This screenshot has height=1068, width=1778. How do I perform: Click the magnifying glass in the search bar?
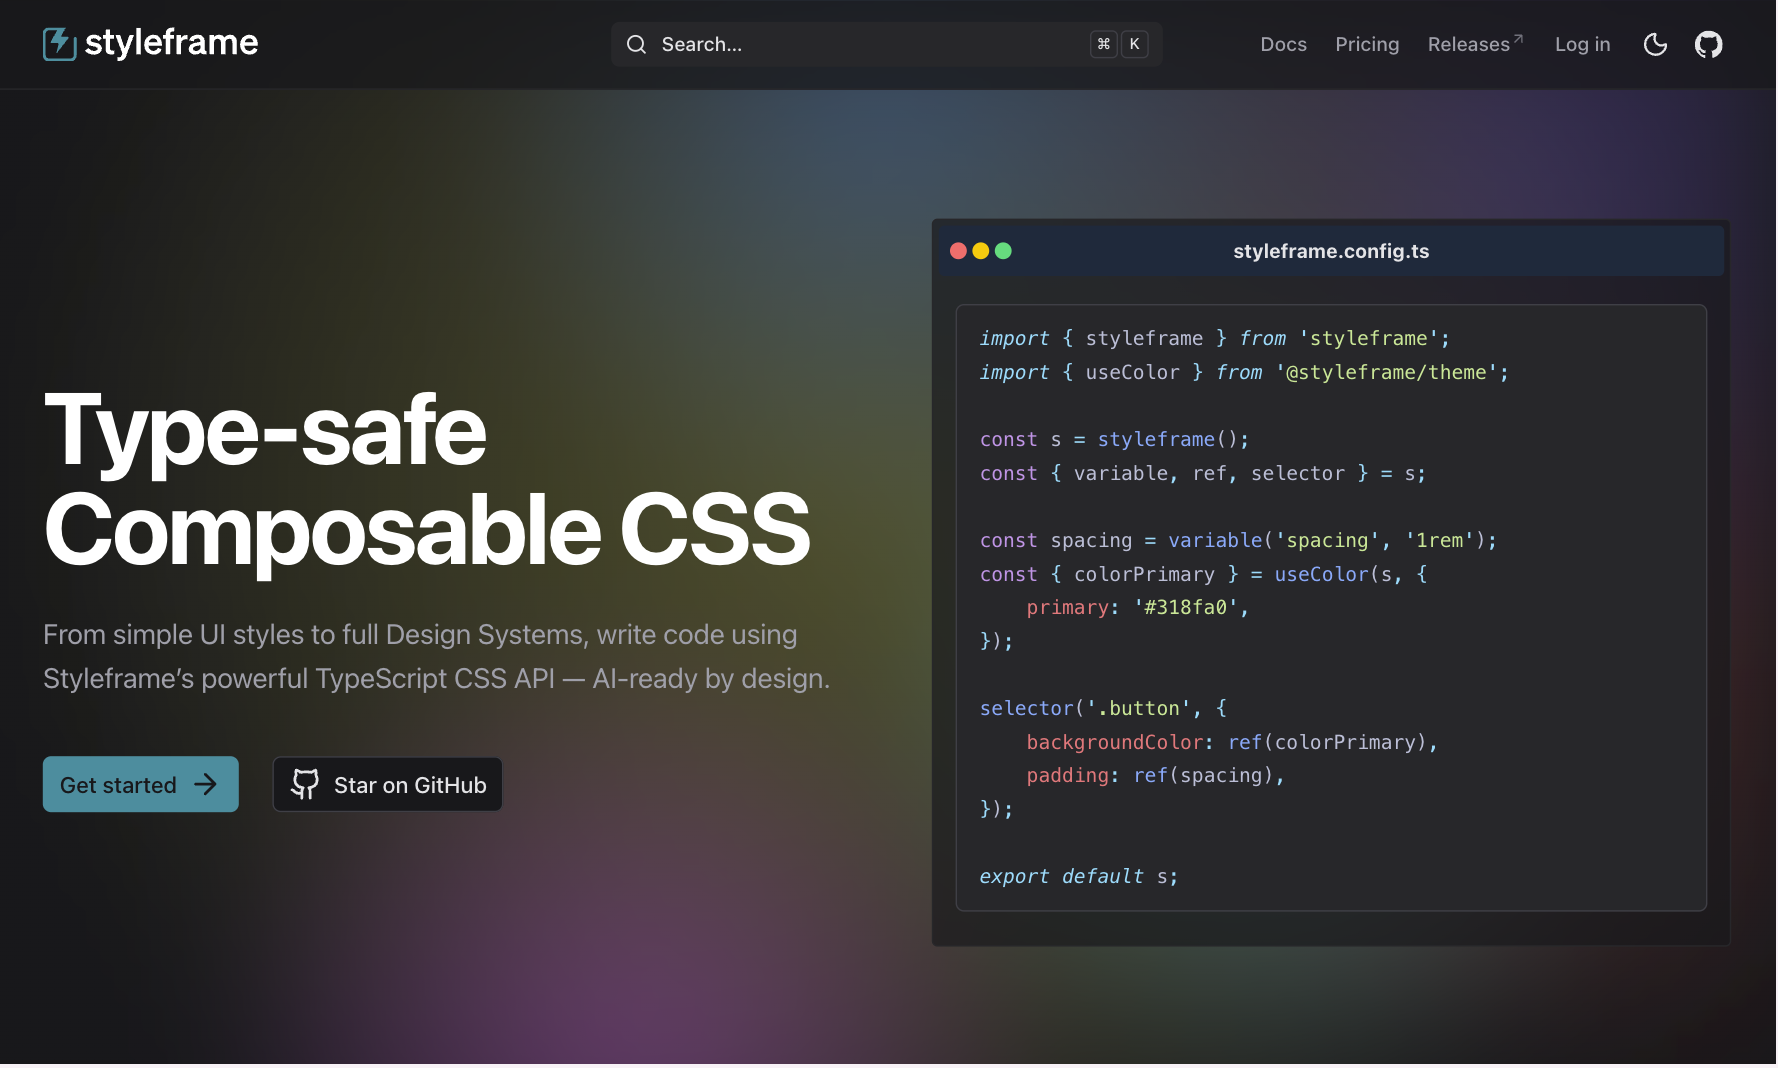[x=636, y=44]
